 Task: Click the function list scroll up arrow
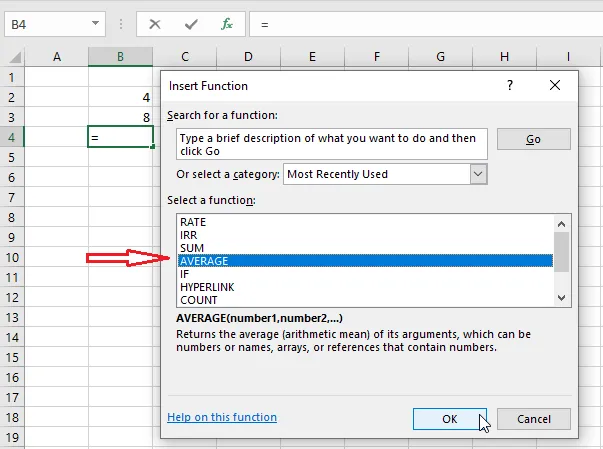click(x=561, y=224)
